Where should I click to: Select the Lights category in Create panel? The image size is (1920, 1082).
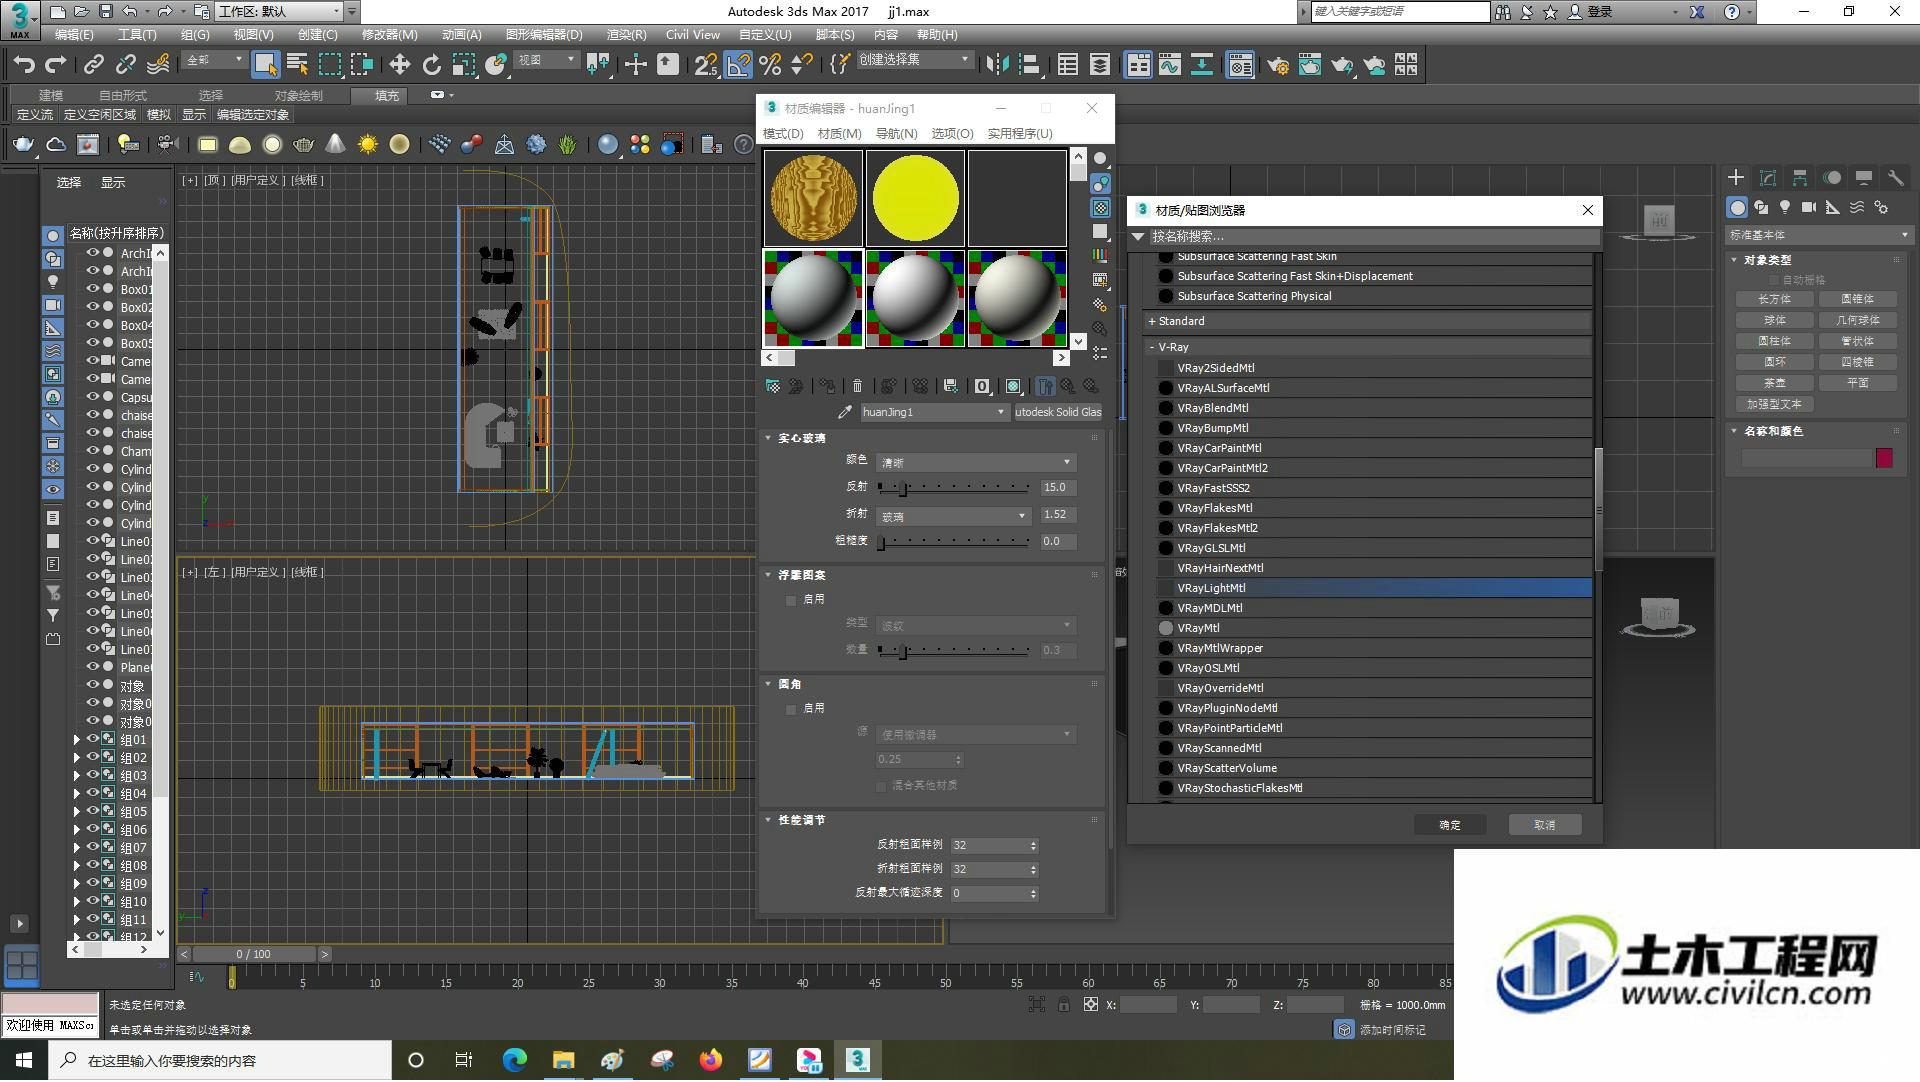coord(1785,207)
